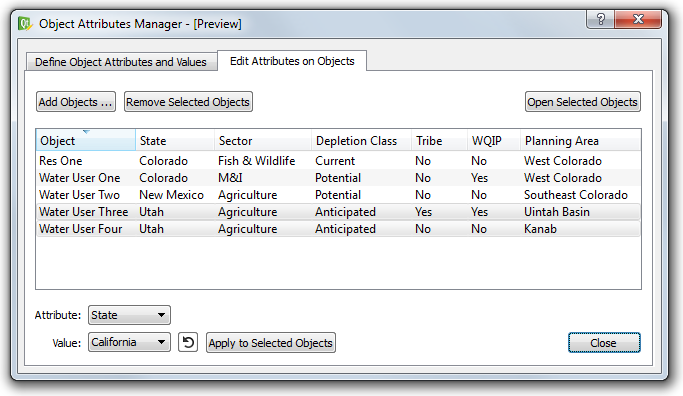683x396 pixels.
Task: Click the Add Objects button
Action: [76, 102]
